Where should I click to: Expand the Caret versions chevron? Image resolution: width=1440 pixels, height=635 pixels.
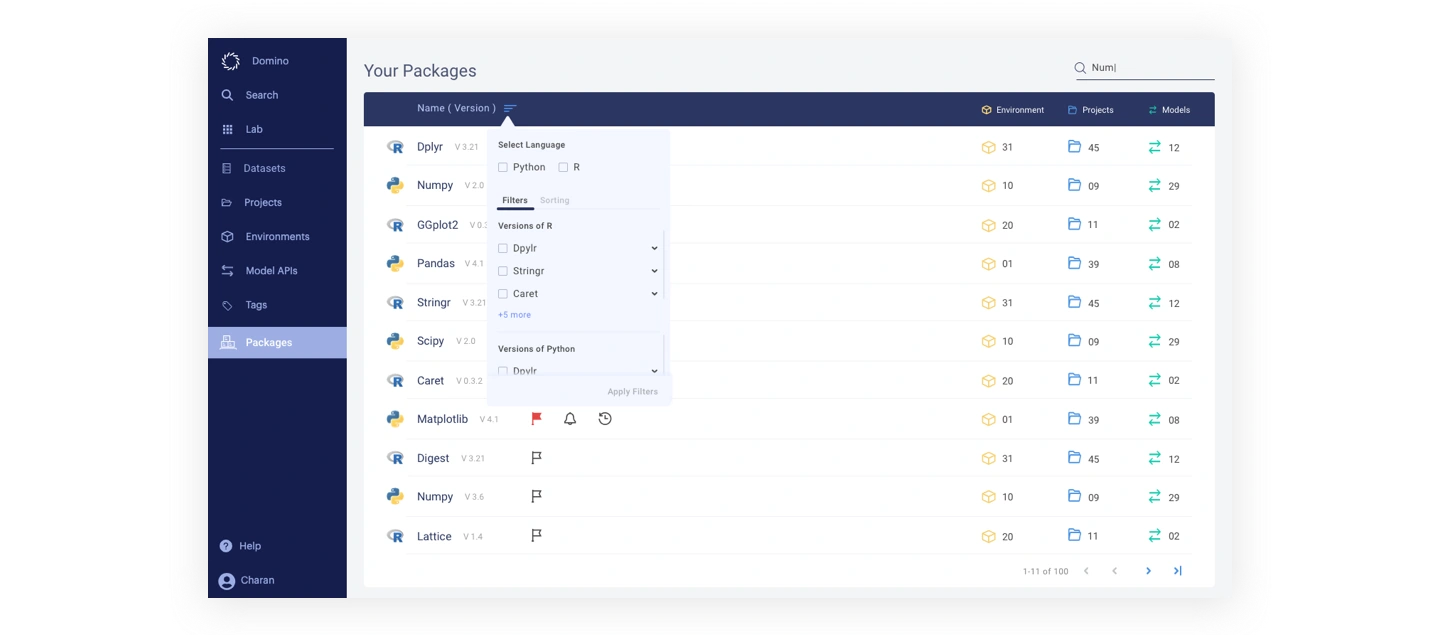coord(654,294)
